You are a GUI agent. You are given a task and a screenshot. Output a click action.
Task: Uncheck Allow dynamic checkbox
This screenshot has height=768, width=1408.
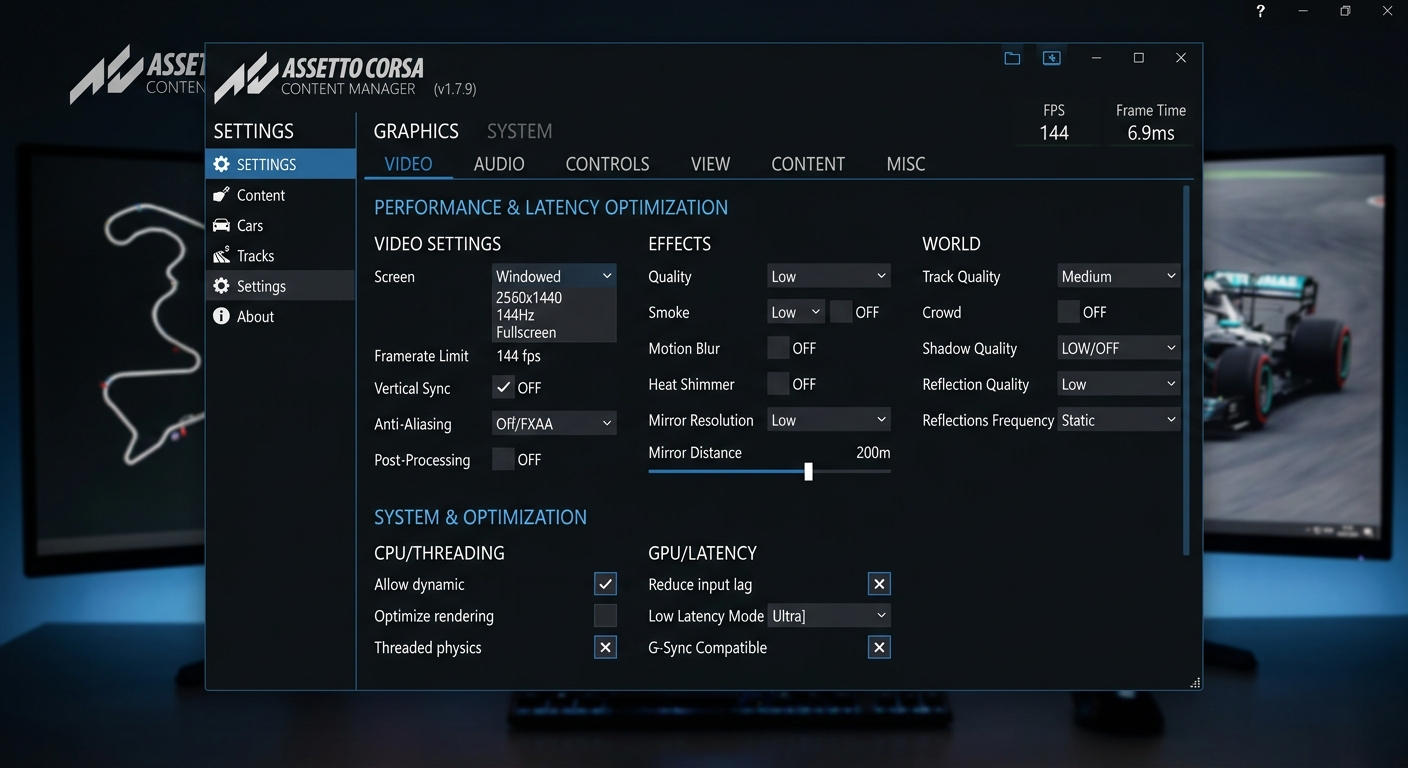[605, 584]
